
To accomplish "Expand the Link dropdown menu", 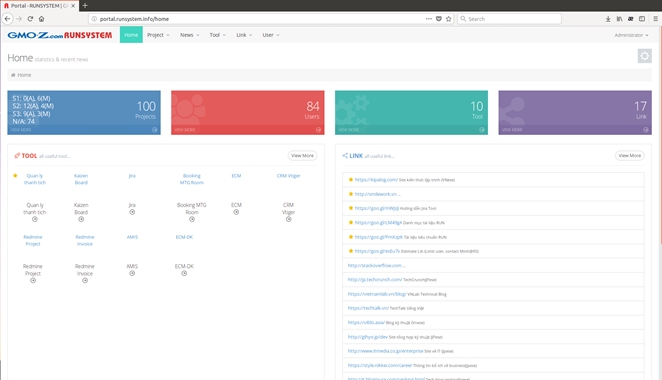I will click(x=244, y=35).
